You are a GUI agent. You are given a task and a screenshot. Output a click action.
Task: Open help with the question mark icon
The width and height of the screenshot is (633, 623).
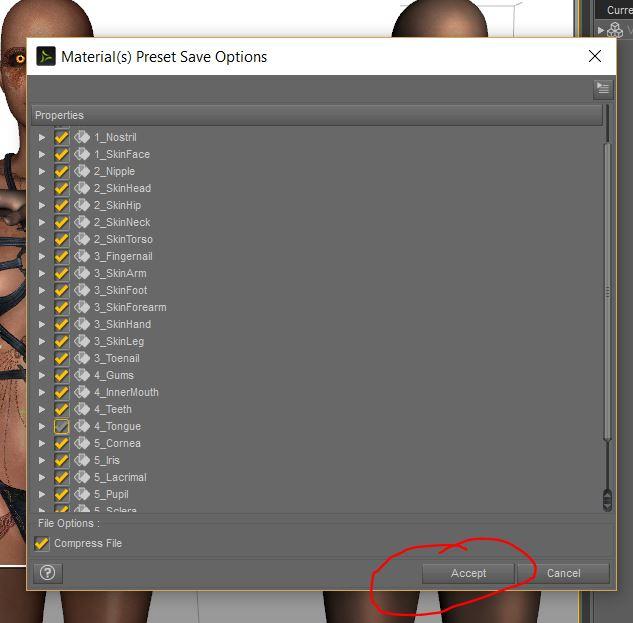click(48, 573)
